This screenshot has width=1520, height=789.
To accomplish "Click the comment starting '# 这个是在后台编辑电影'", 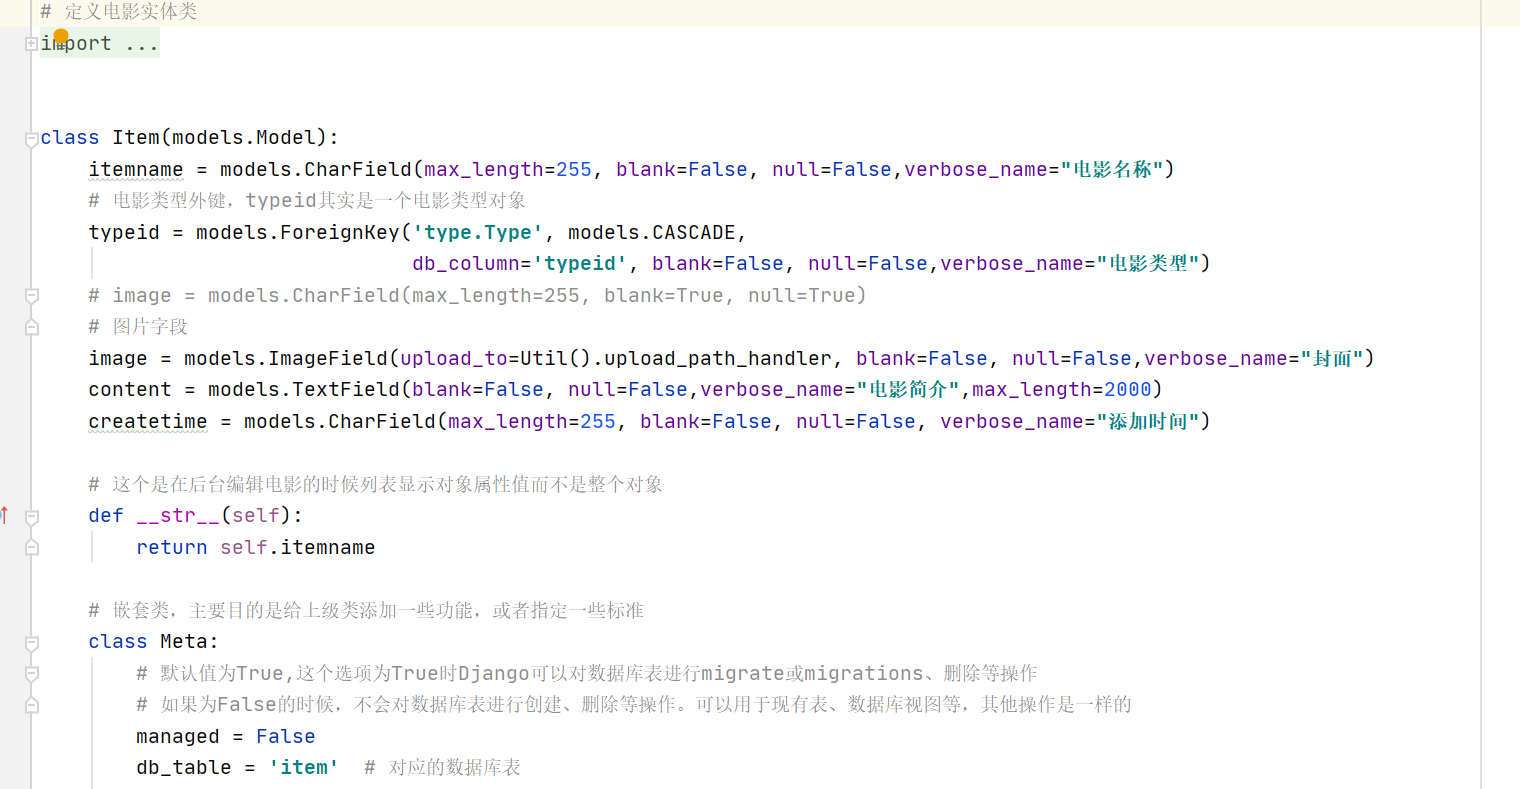I will coord(376,484).
